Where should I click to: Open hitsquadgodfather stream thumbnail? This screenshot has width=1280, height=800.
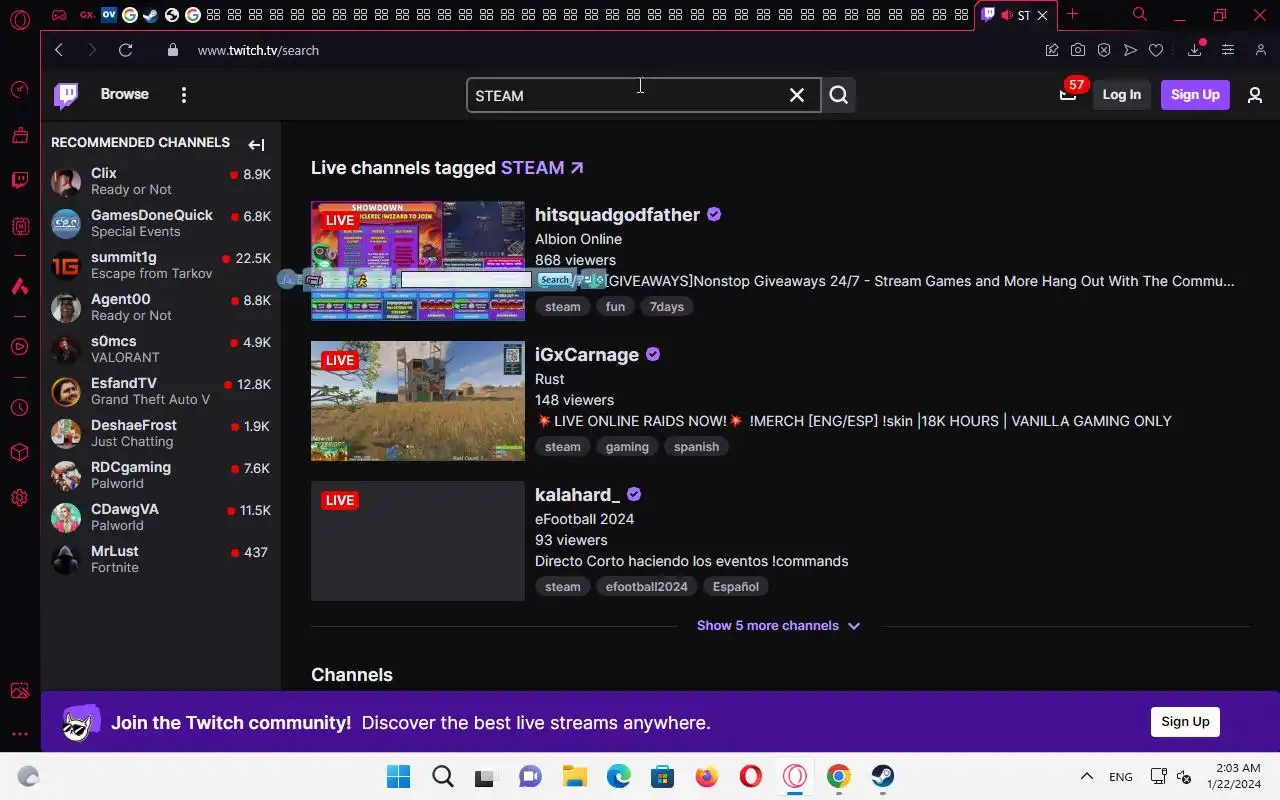tap(417, 260)
